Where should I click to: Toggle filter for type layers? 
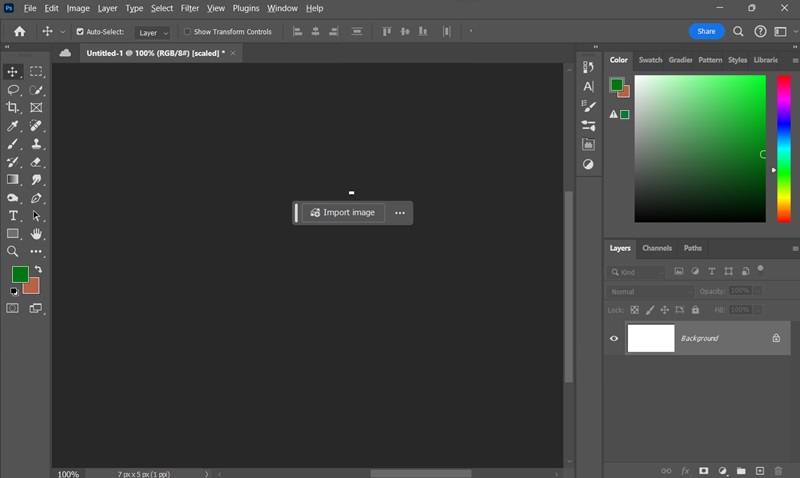click(x=712, y=271)
